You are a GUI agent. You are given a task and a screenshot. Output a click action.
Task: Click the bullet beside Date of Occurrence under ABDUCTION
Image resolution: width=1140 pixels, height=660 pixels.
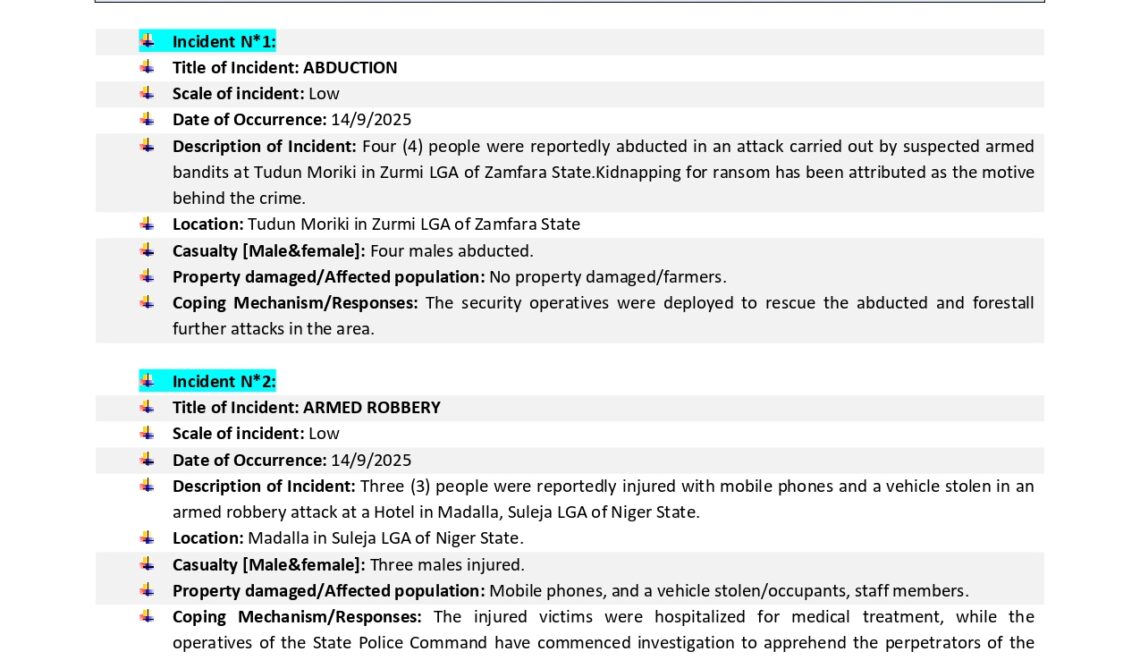click(x=147, y=119)
